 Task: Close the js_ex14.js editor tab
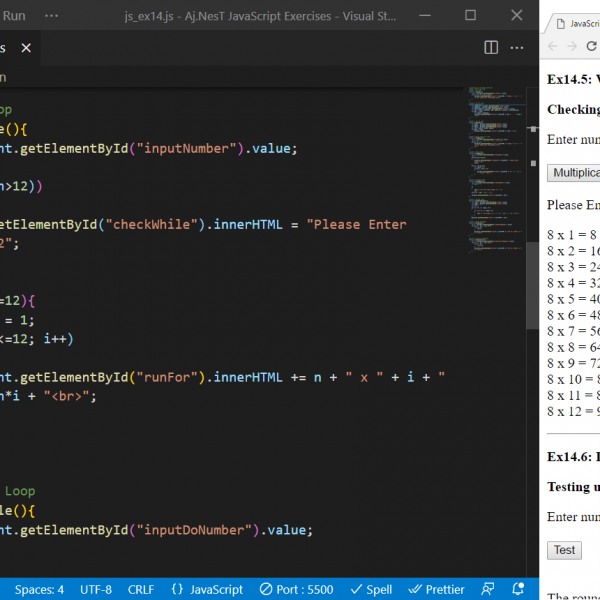coord(26,47)
